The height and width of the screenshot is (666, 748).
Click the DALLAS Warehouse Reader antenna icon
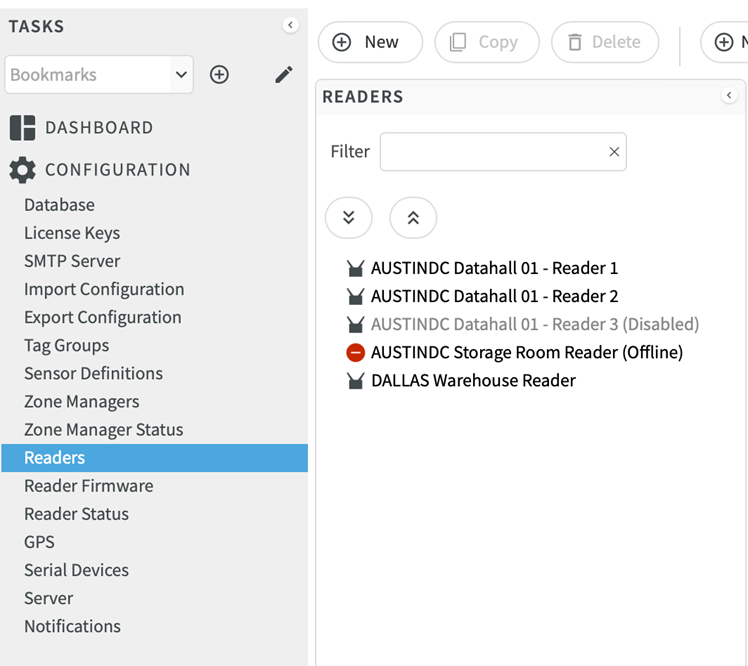click(x=355, y=381)
